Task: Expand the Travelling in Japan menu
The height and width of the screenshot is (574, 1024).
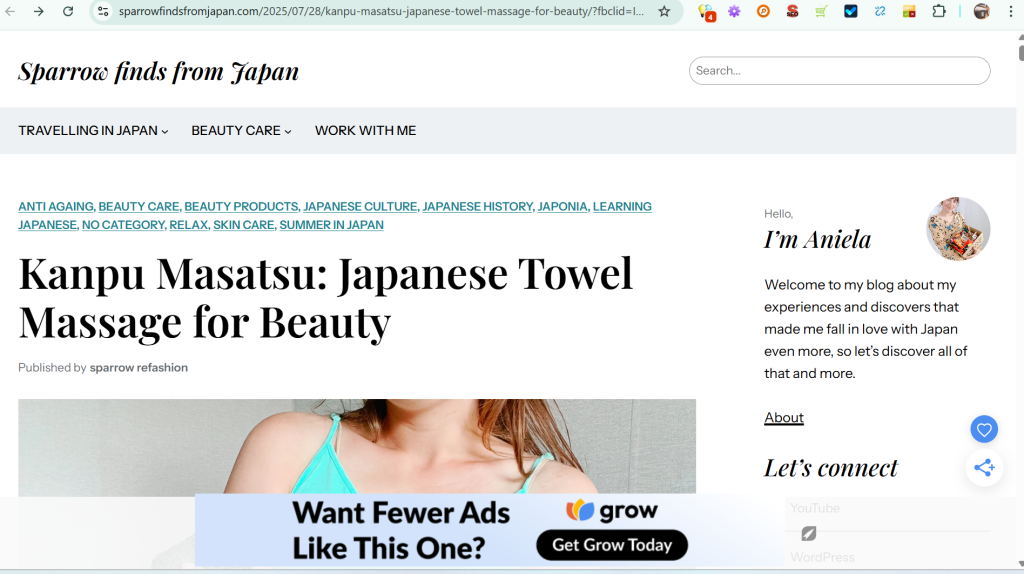Action: pyautogui.click(x=93, y=131)
